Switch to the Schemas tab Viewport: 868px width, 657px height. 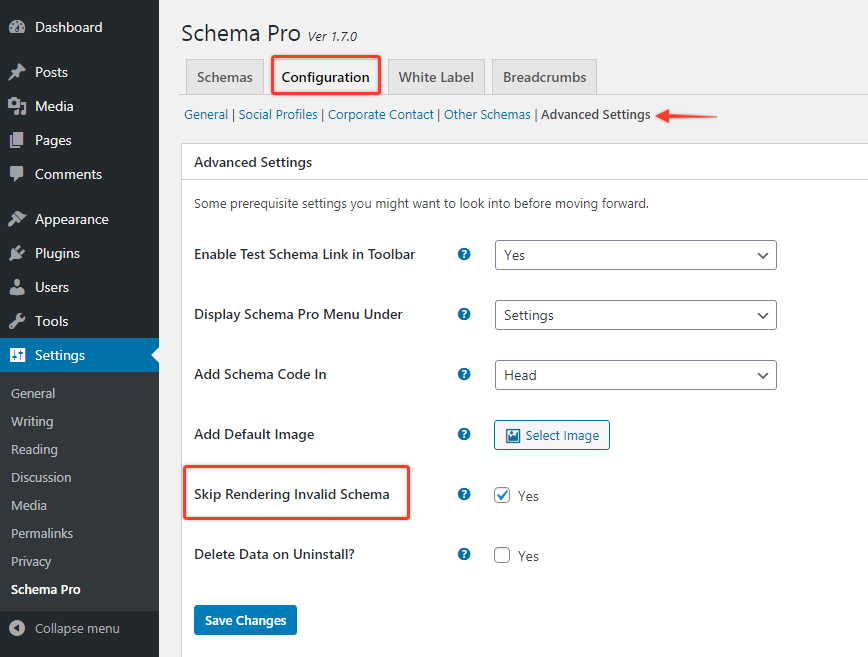[225, 77]
